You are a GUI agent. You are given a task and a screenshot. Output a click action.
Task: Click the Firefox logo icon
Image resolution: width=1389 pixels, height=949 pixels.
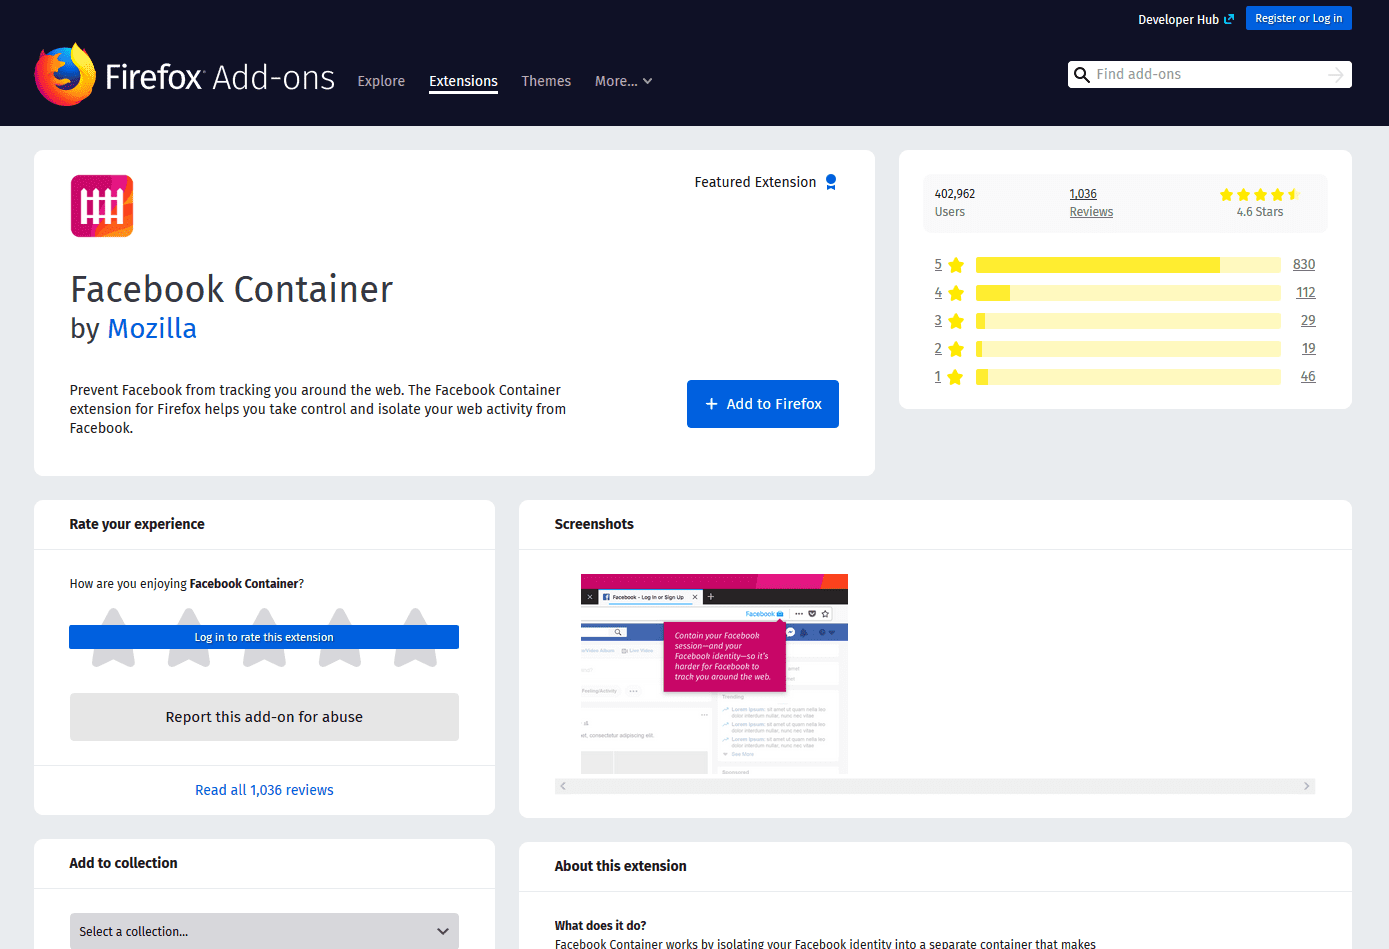tap(65, 74)
